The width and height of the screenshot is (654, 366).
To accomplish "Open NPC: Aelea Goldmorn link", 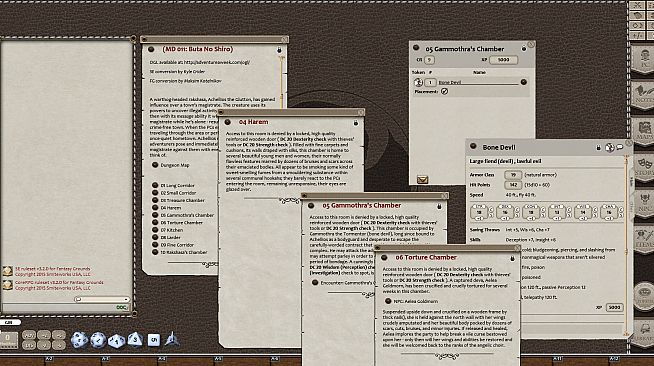I will click(411, 301).
